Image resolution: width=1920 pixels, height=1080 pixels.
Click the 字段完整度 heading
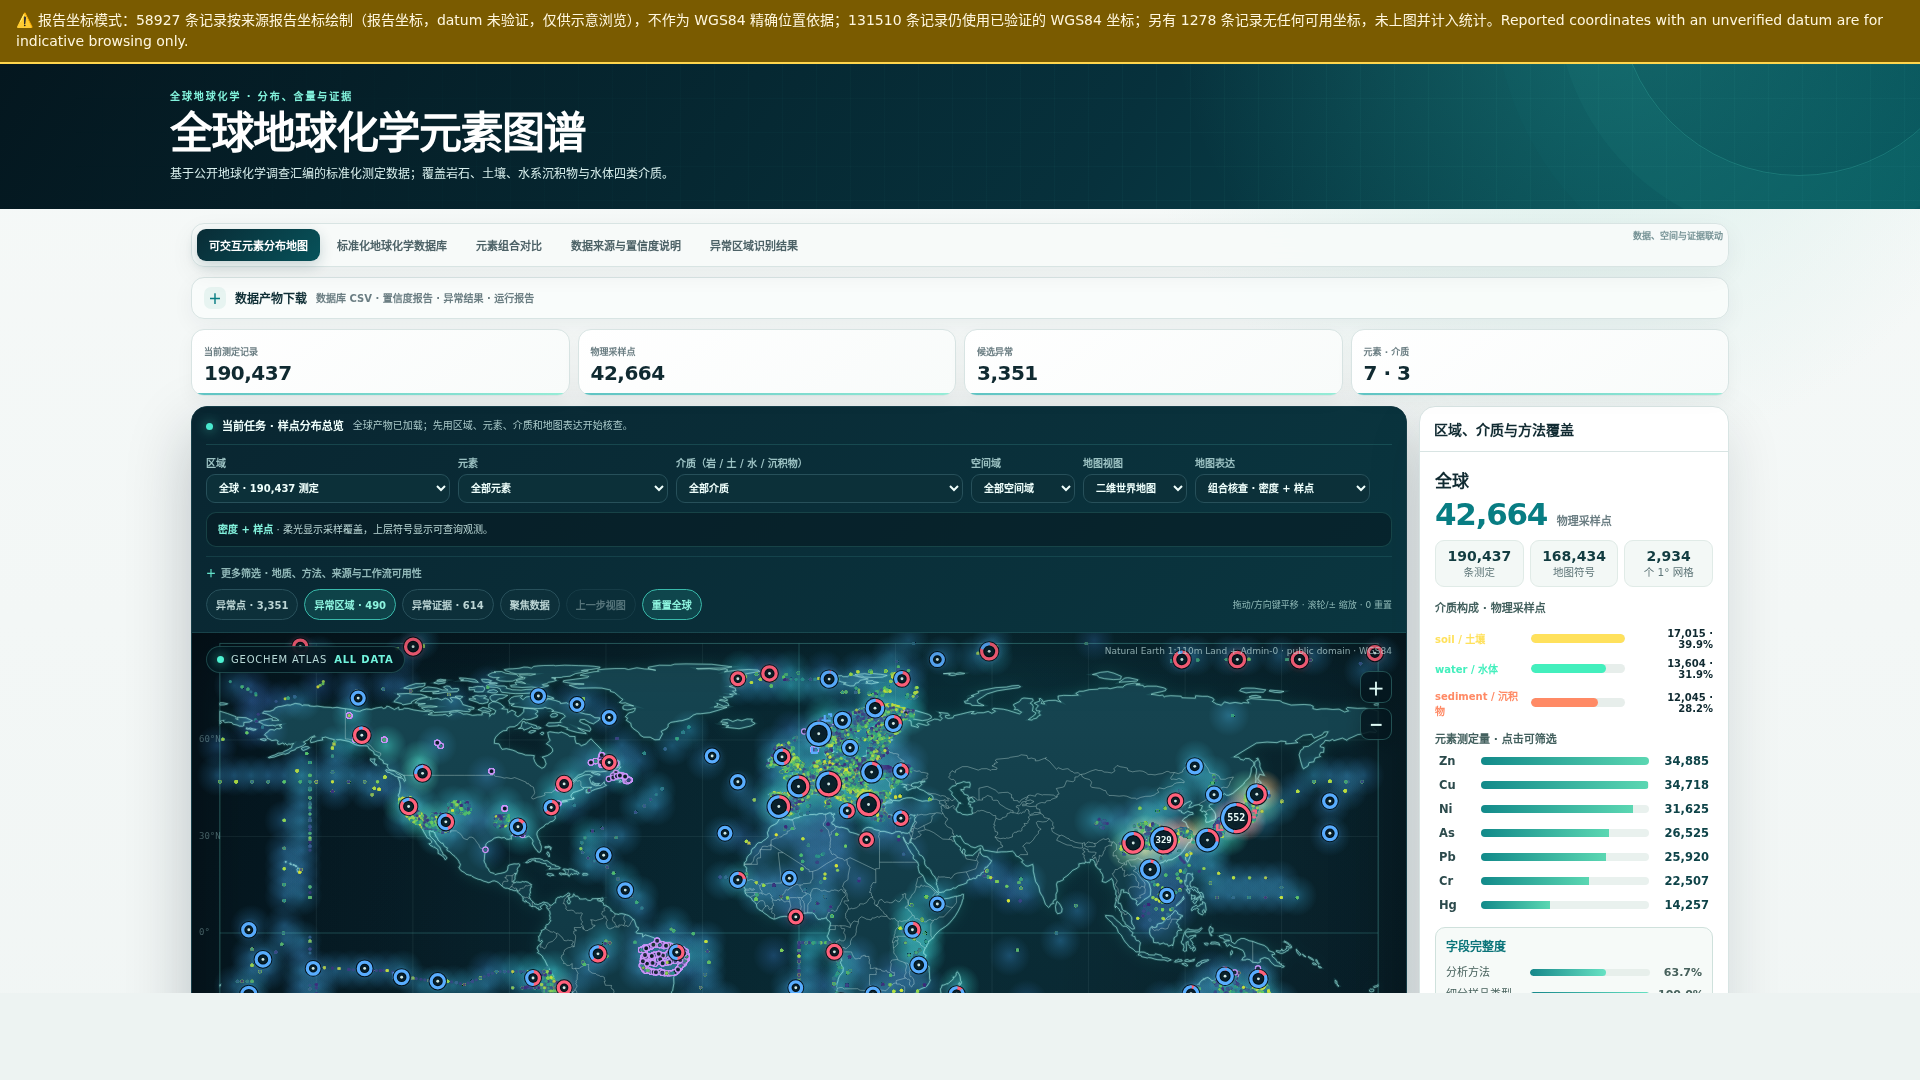tap(1476, 946)
